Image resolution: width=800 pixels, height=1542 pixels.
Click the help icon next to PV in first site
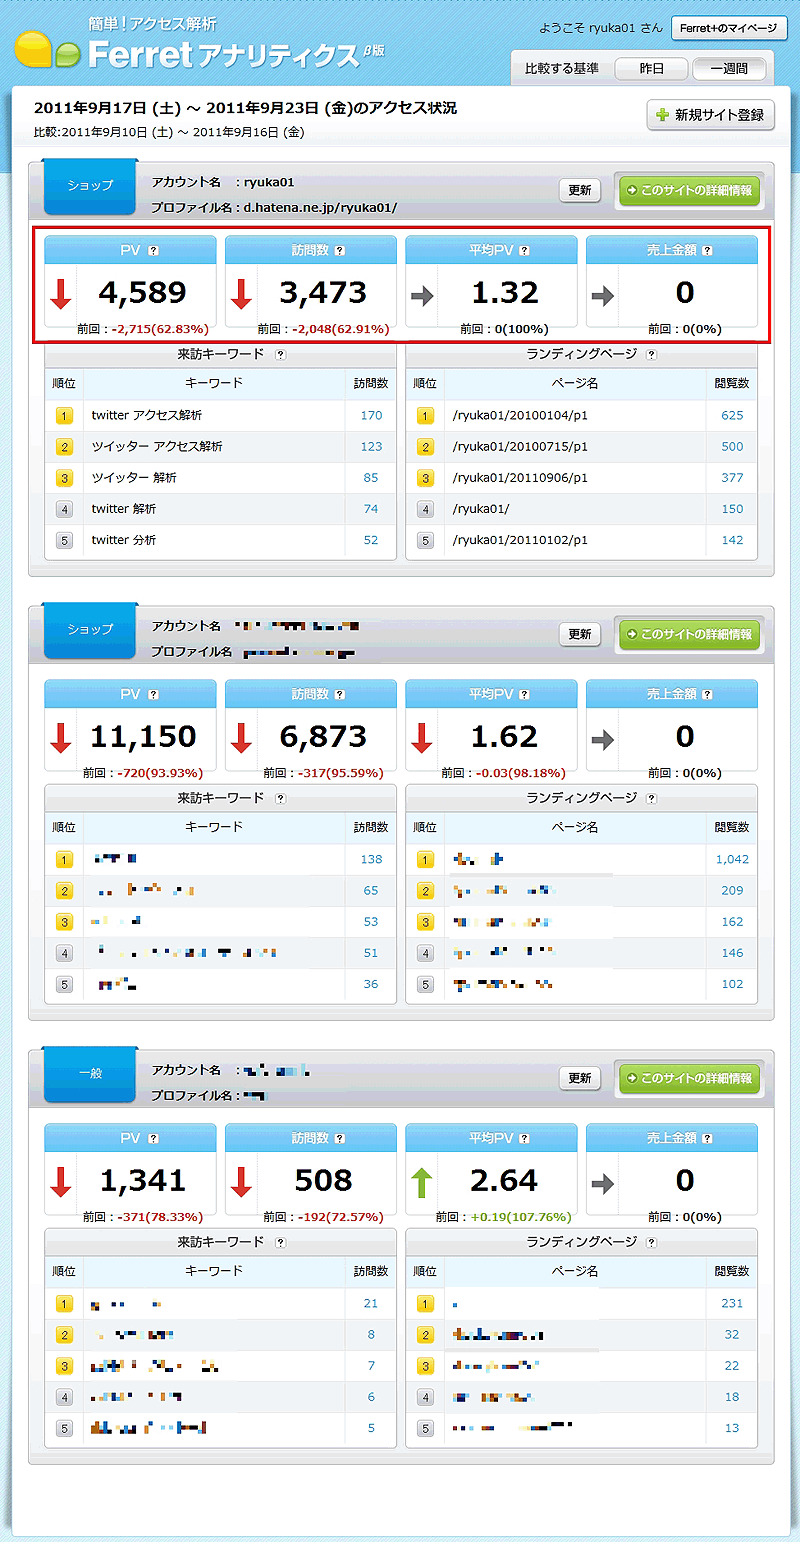click(x=153, y=251)
